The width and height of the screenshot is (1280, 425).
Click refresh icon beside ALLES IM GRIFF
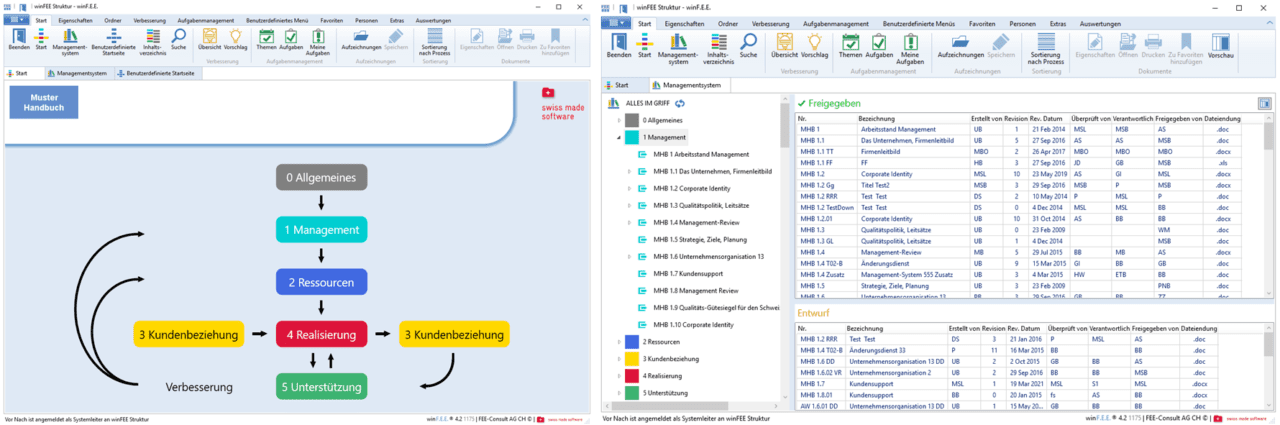680,103
